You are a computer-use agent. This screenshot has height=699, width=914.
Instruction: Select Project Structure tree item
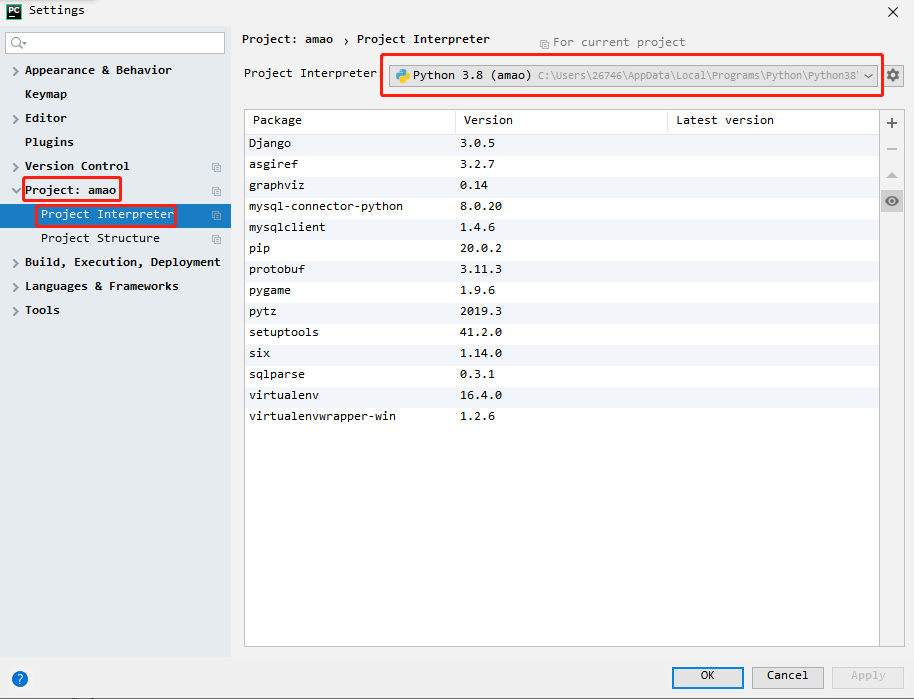(100, 238)
